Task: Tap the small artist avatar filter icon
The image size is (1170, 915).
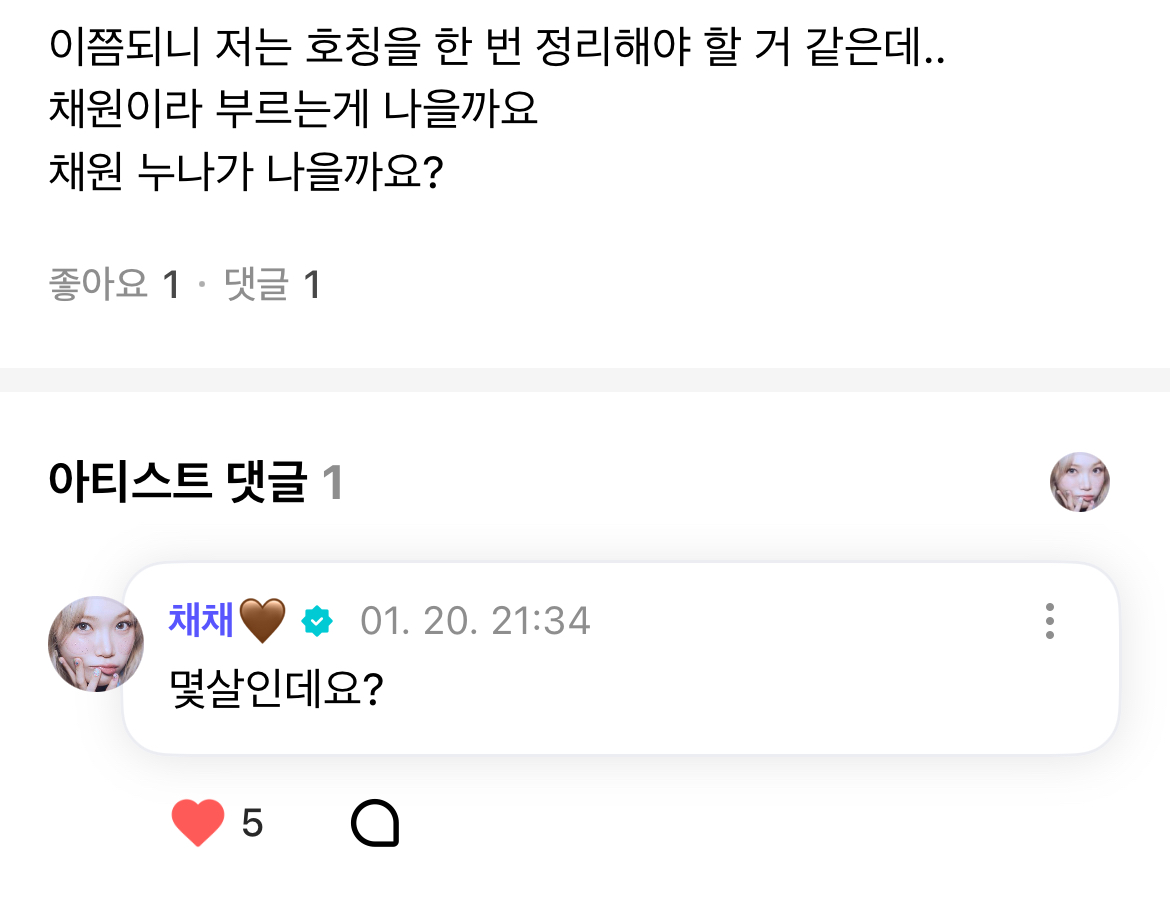Action: click(x=1079, y=482)
